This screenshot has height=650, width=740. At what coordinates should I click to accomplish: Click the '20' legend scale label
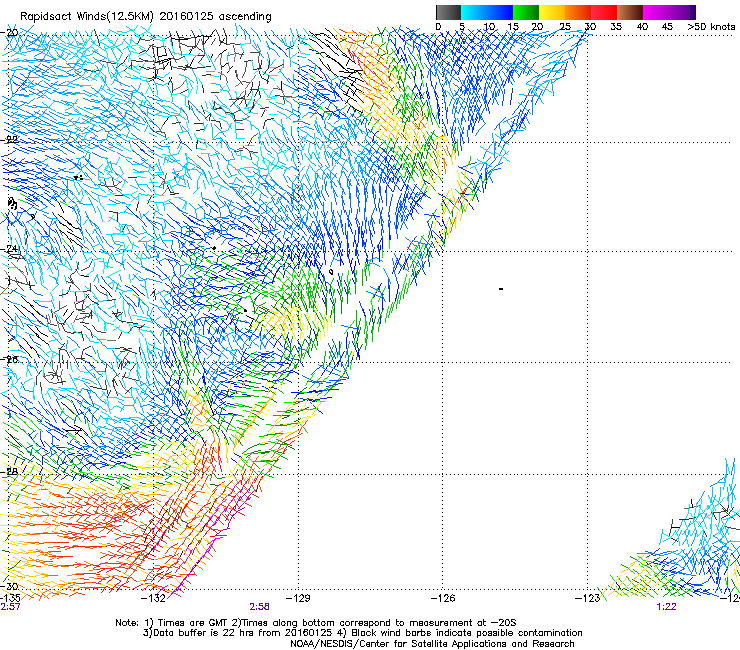click(537, 27)
